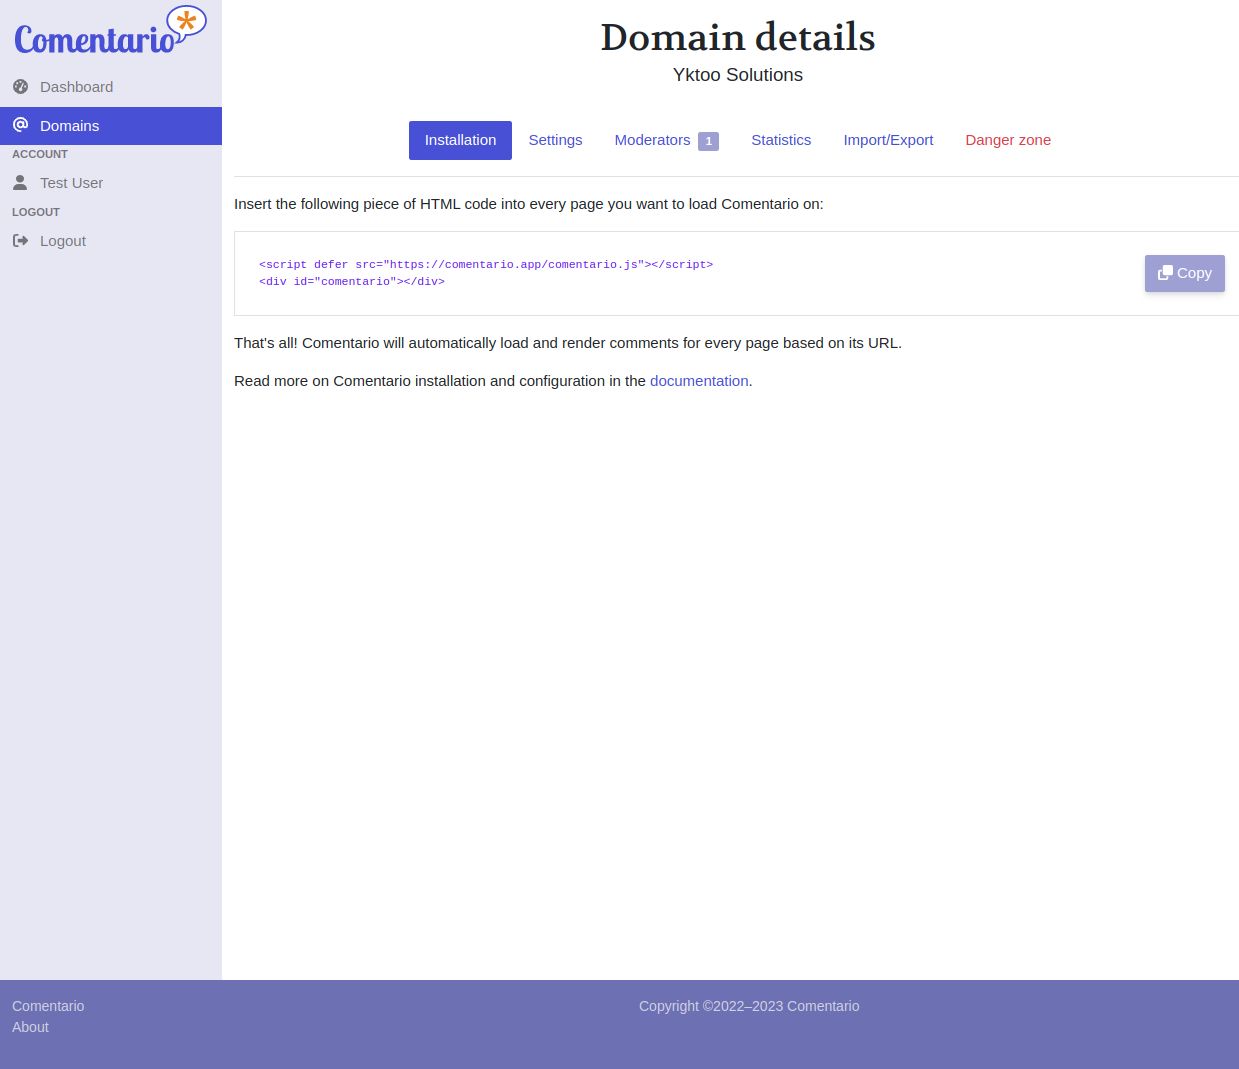Open the Moderators tab
The image size is (1239, 1069).
[652, 140]
